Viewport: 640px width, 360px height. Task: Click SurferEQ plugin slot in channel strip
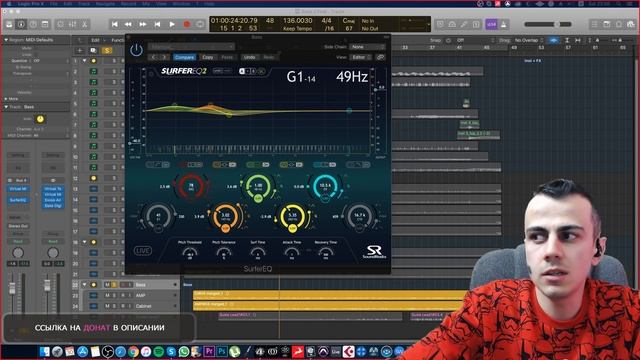coord(18,200)
